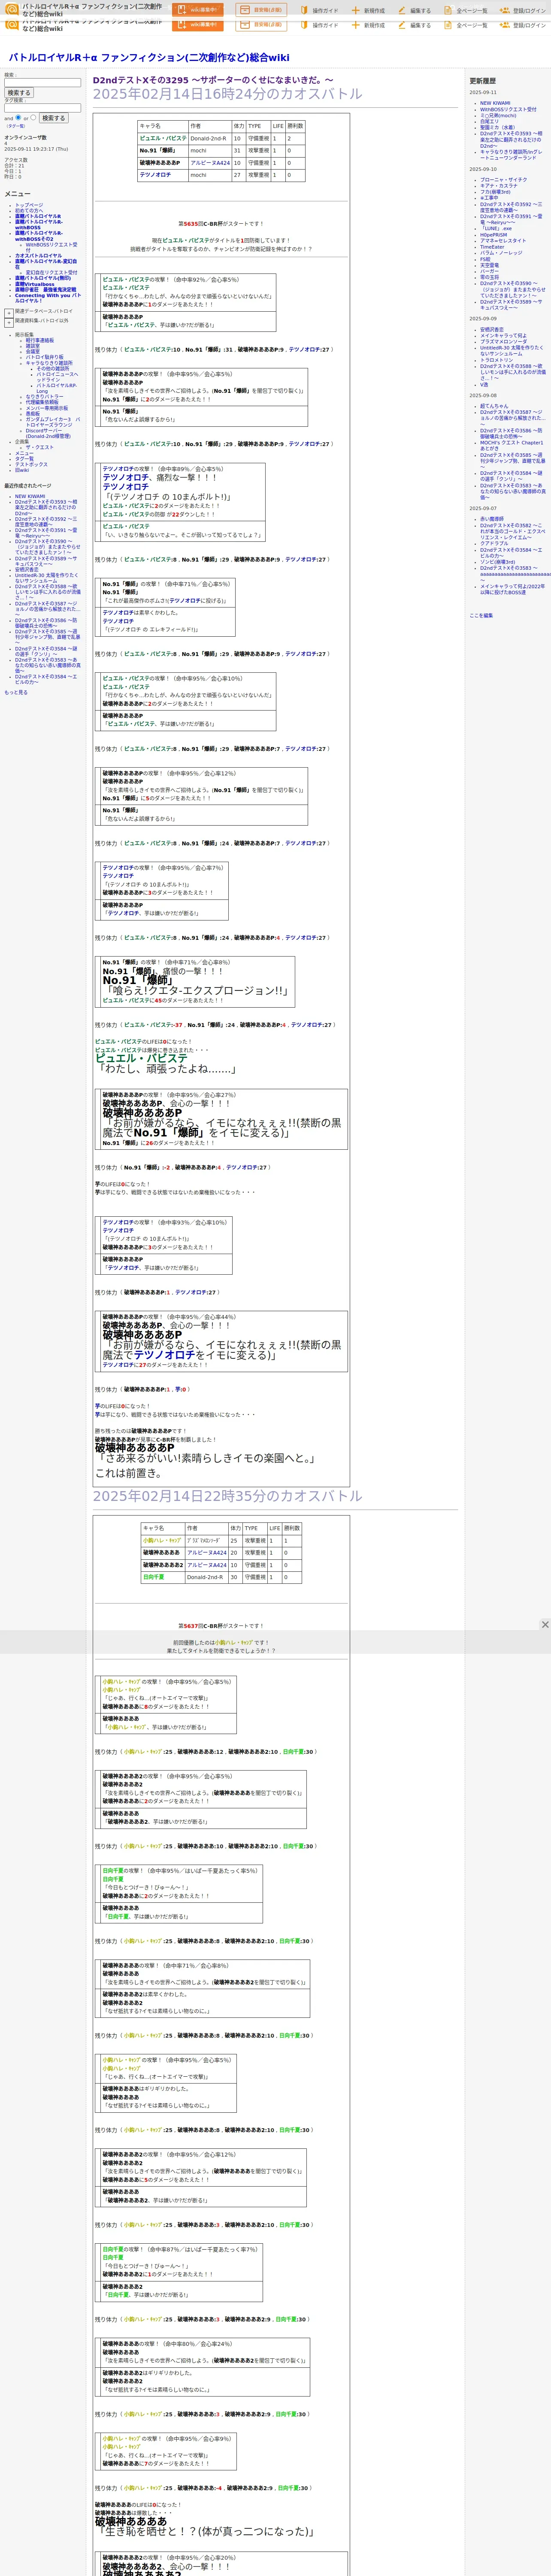Screen dimensions: 551x2576
Task: Open 会議室 under 掲示板集
Action: (33, 352)
